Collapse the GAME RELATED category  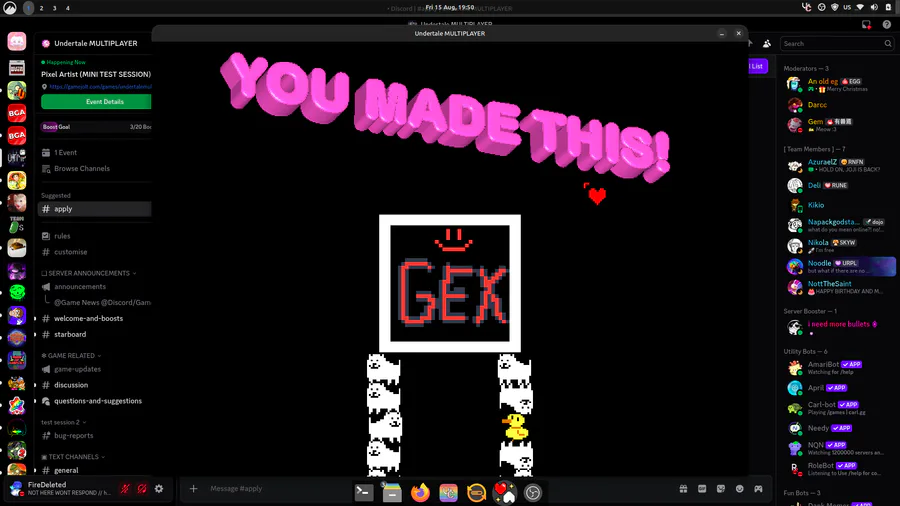click(71, 356)
